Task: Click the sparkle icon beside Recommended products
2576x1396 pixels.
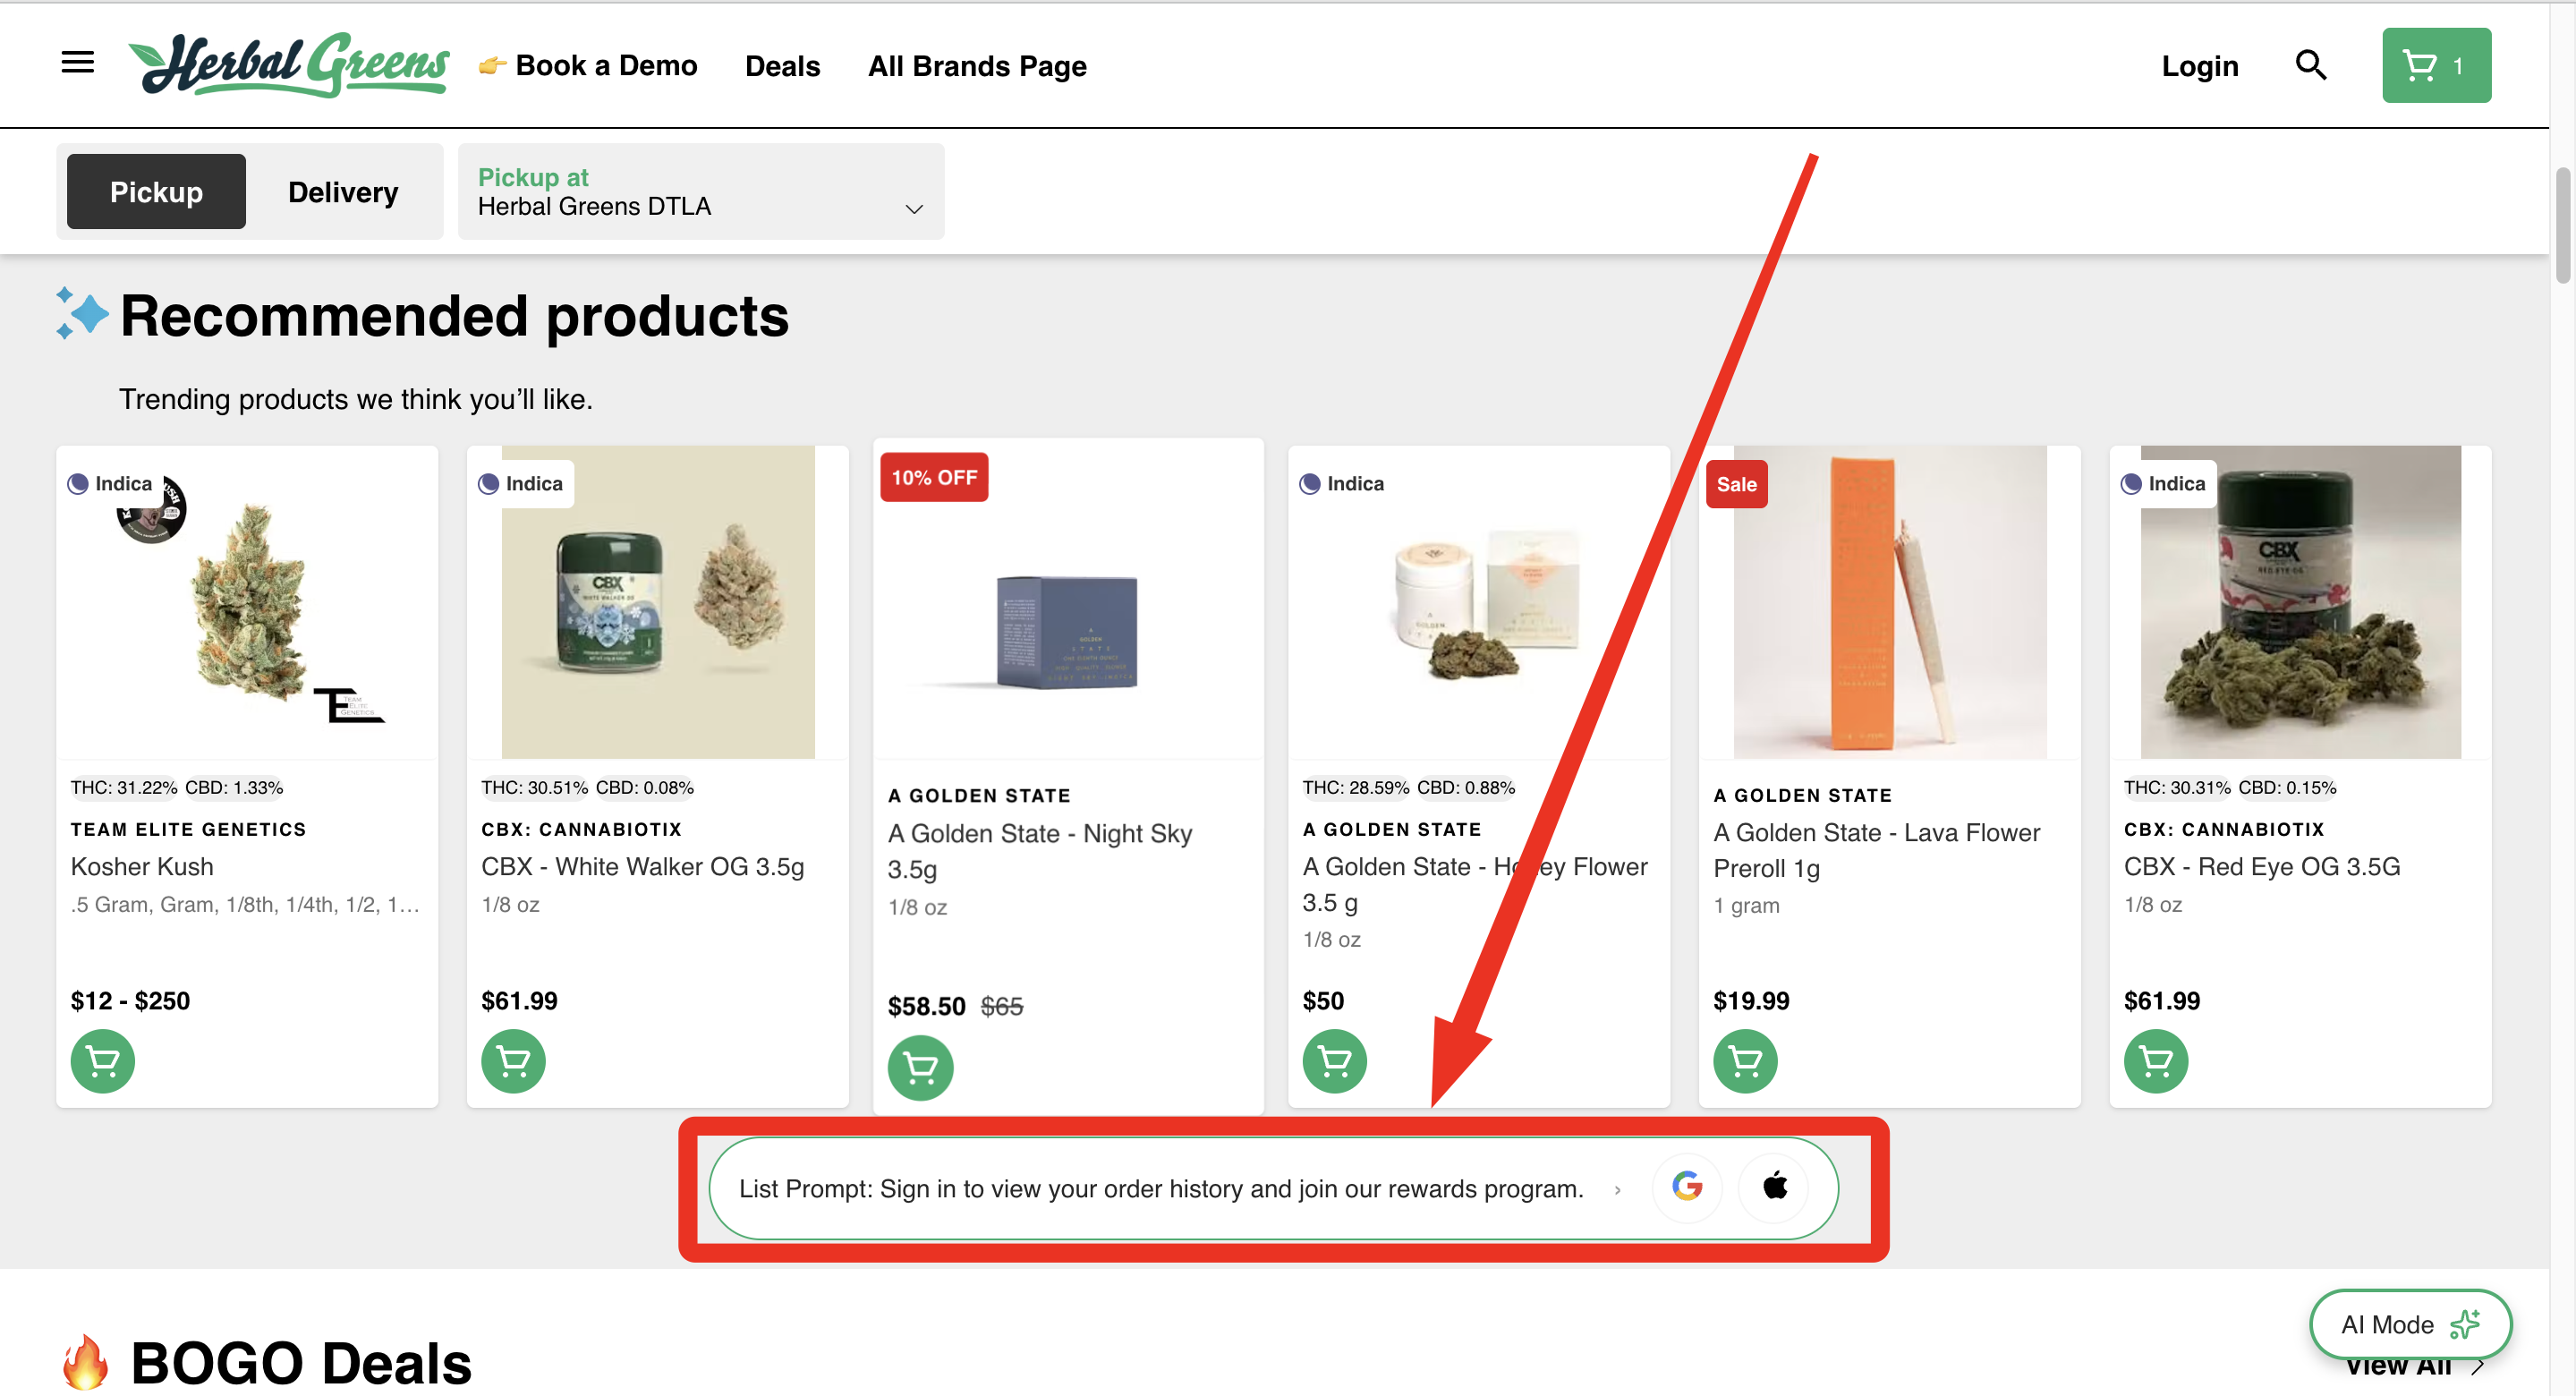Action: pos(81,314)
